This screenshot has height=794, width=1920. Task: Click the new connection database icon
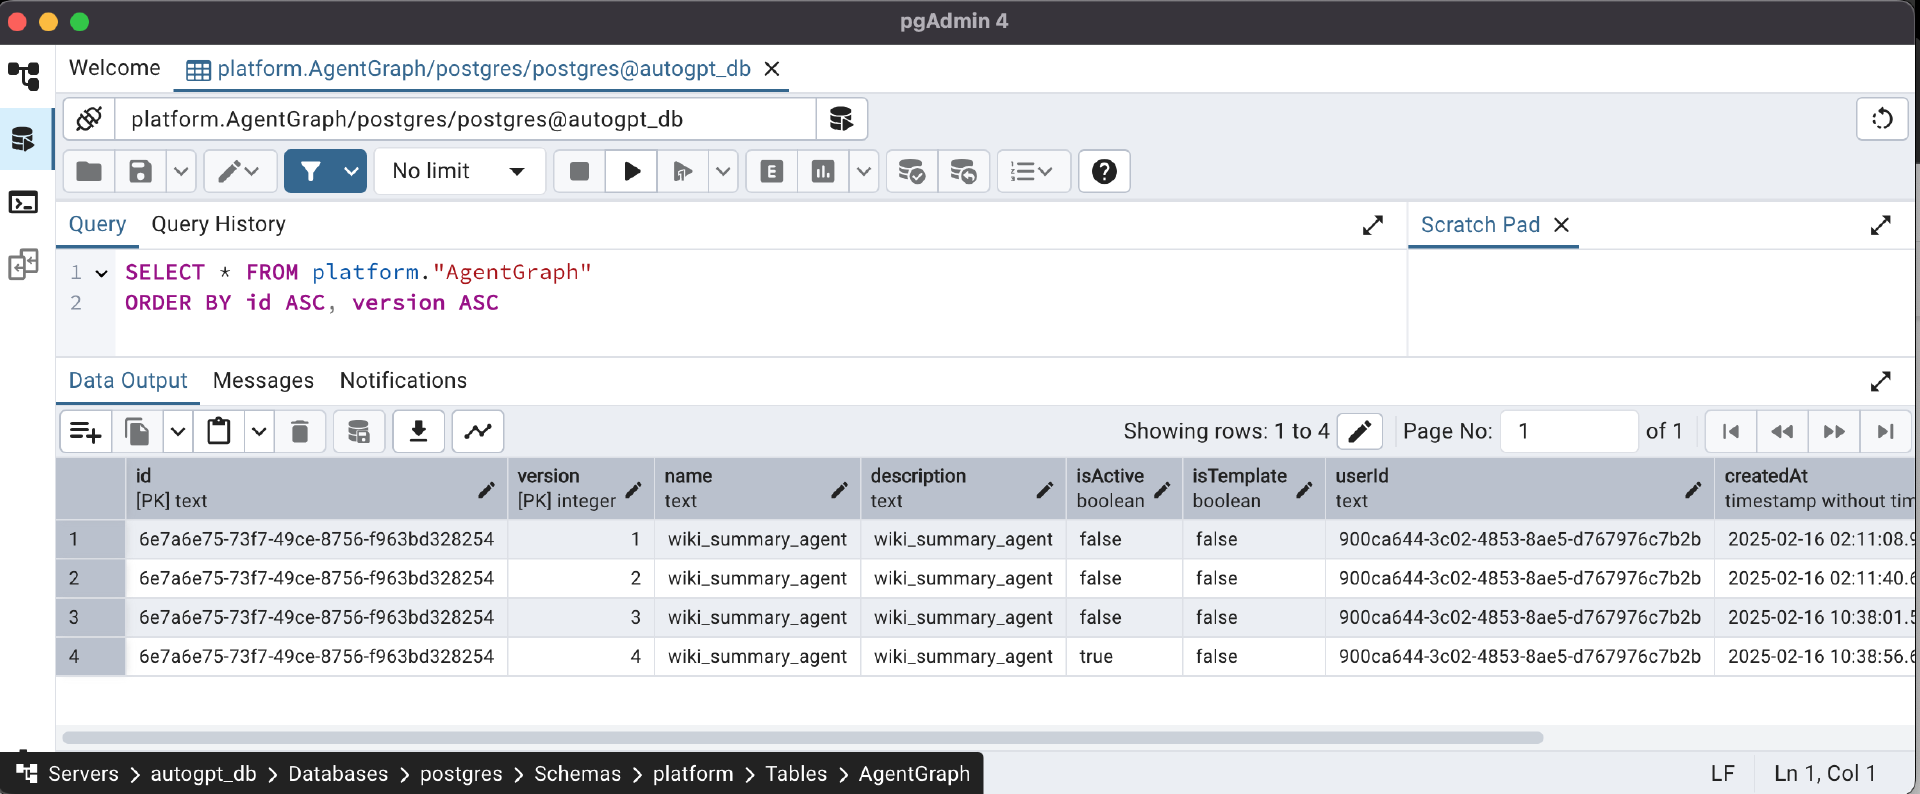[841, 119]
